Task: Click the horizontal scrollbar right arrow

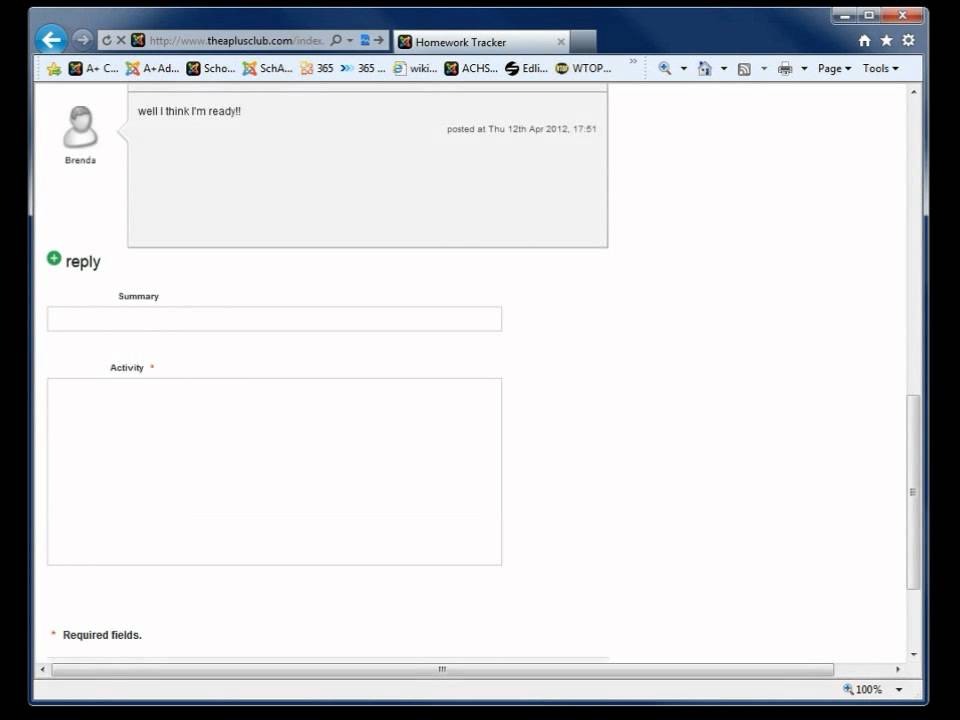Action: tap(898, 670)
